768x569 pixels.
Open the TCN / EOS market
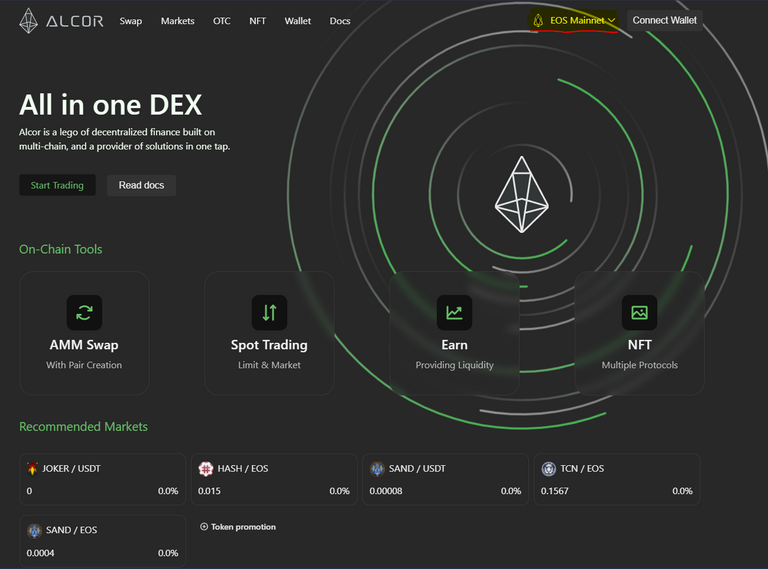pos(617,479)
